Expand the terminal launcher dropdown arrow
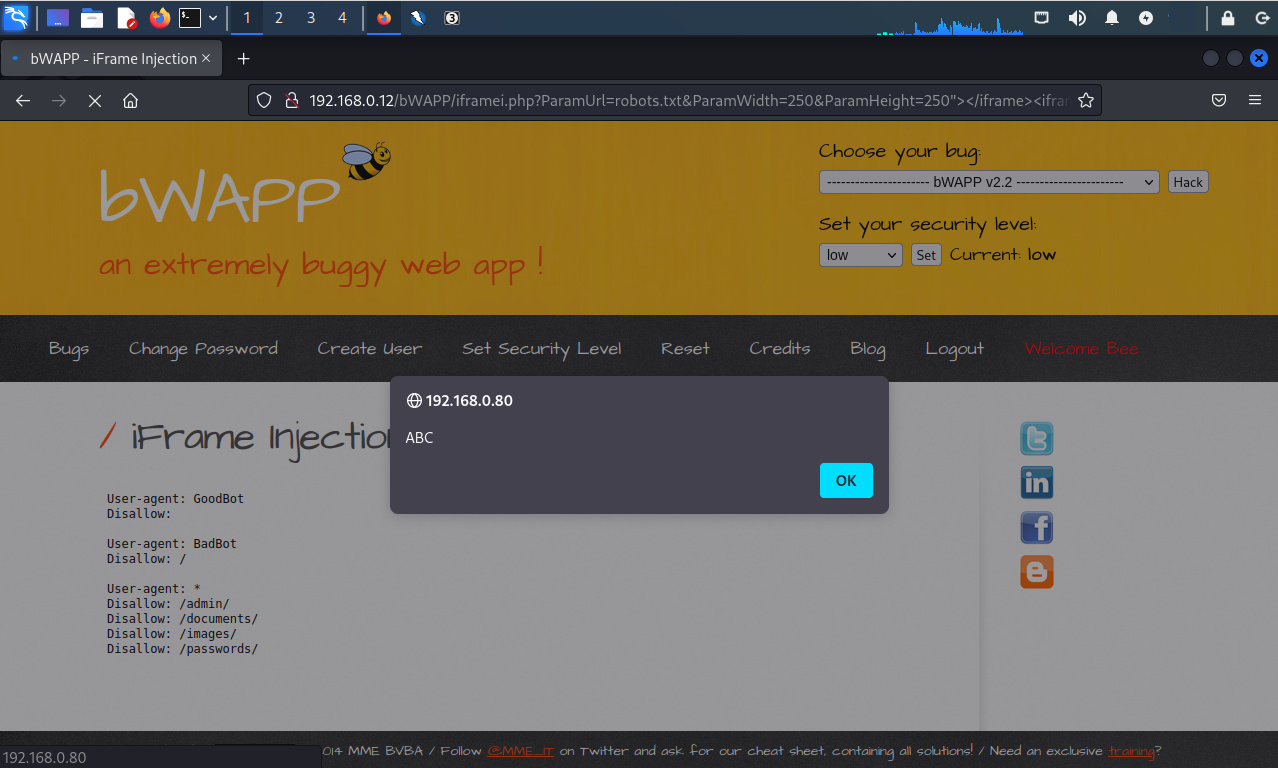Screen dimensions: 1278x768 click(x=213, y=18)
